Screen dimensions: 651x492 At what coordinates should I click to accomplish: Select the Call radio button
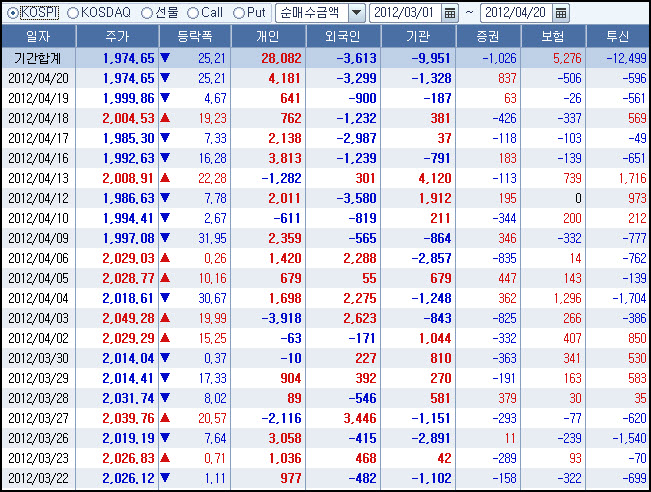(x=193, y=13)
